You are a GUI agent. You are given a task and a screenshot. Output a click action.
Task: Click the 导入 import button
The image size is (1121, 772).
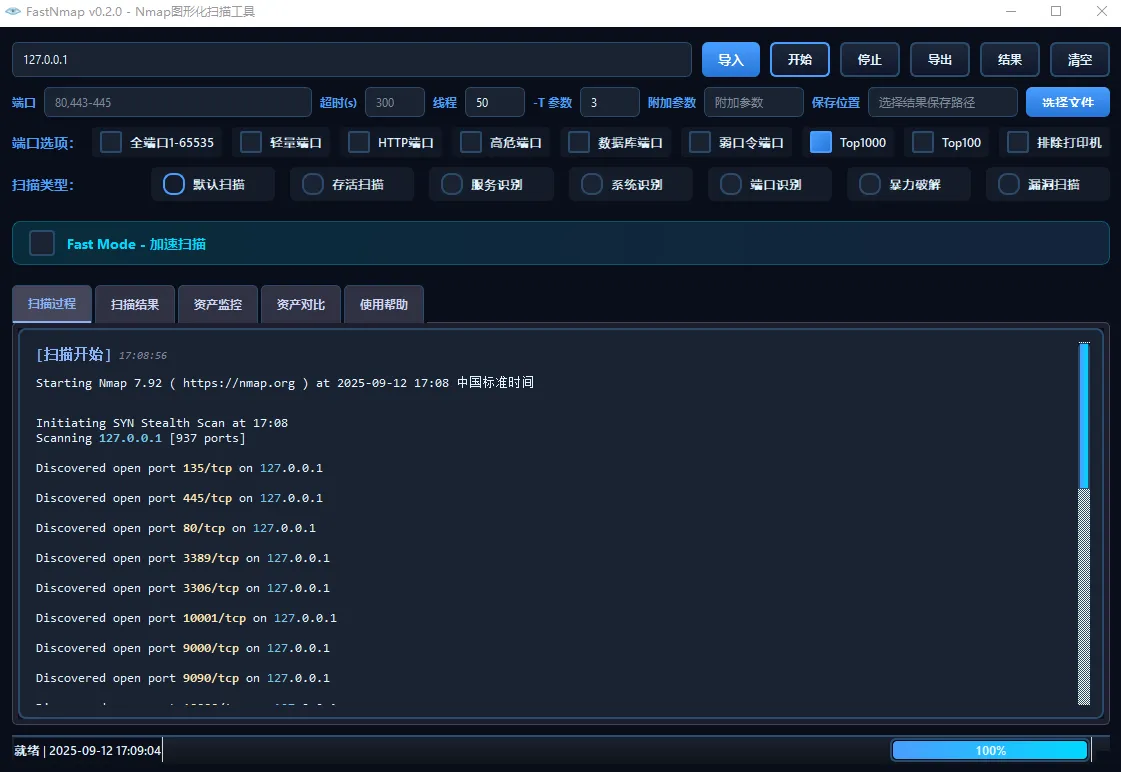click(731, 60)
